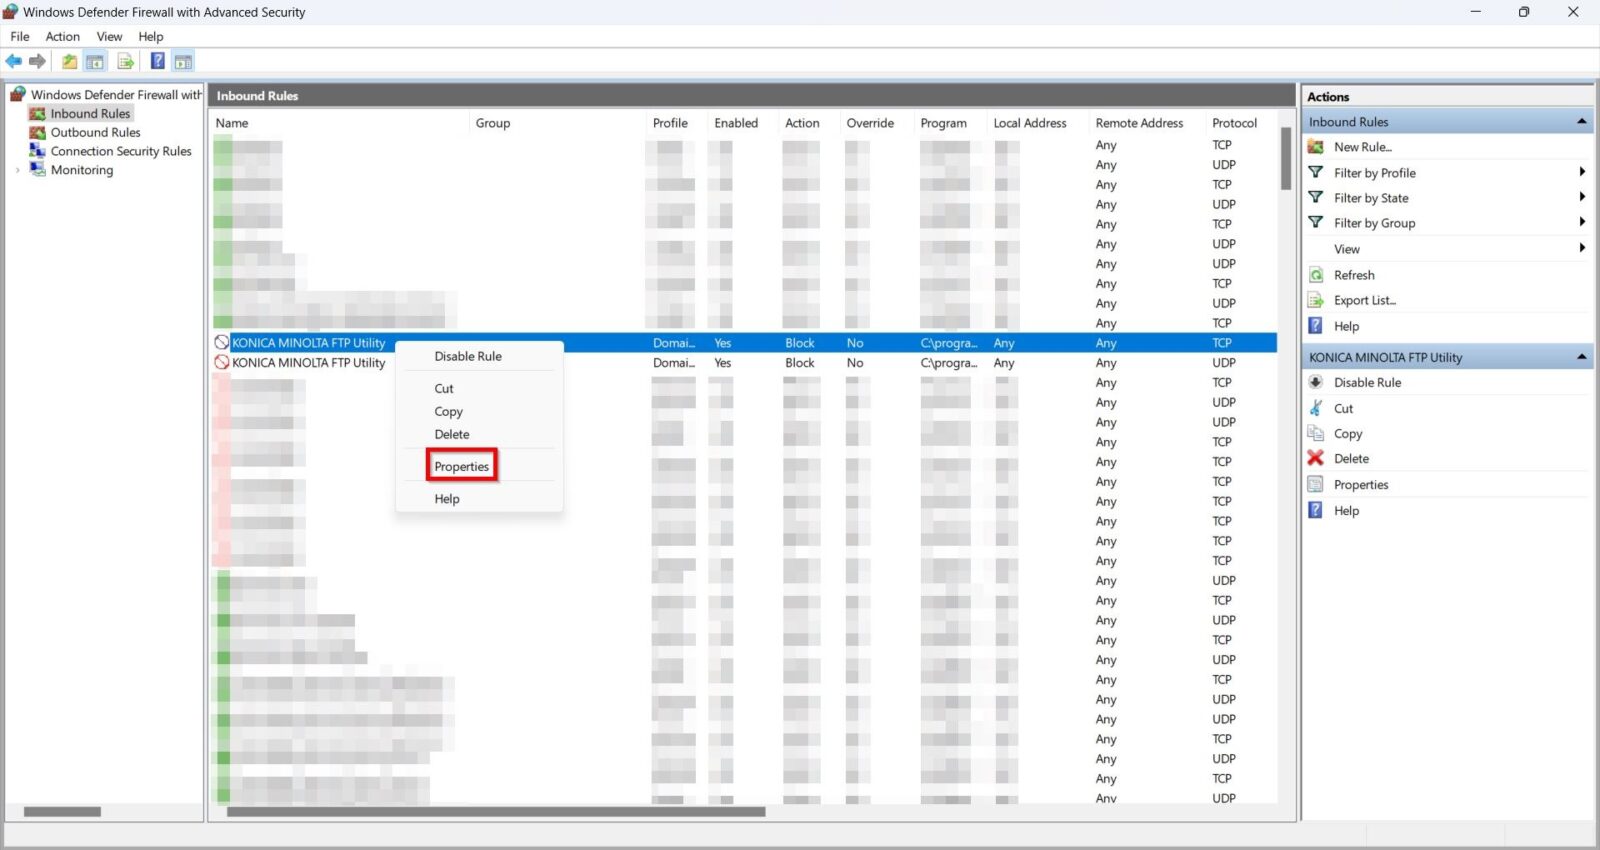Click the blue Help toolbar icon
Viewport: 1600px width, 850px height.
pos(157,62)
